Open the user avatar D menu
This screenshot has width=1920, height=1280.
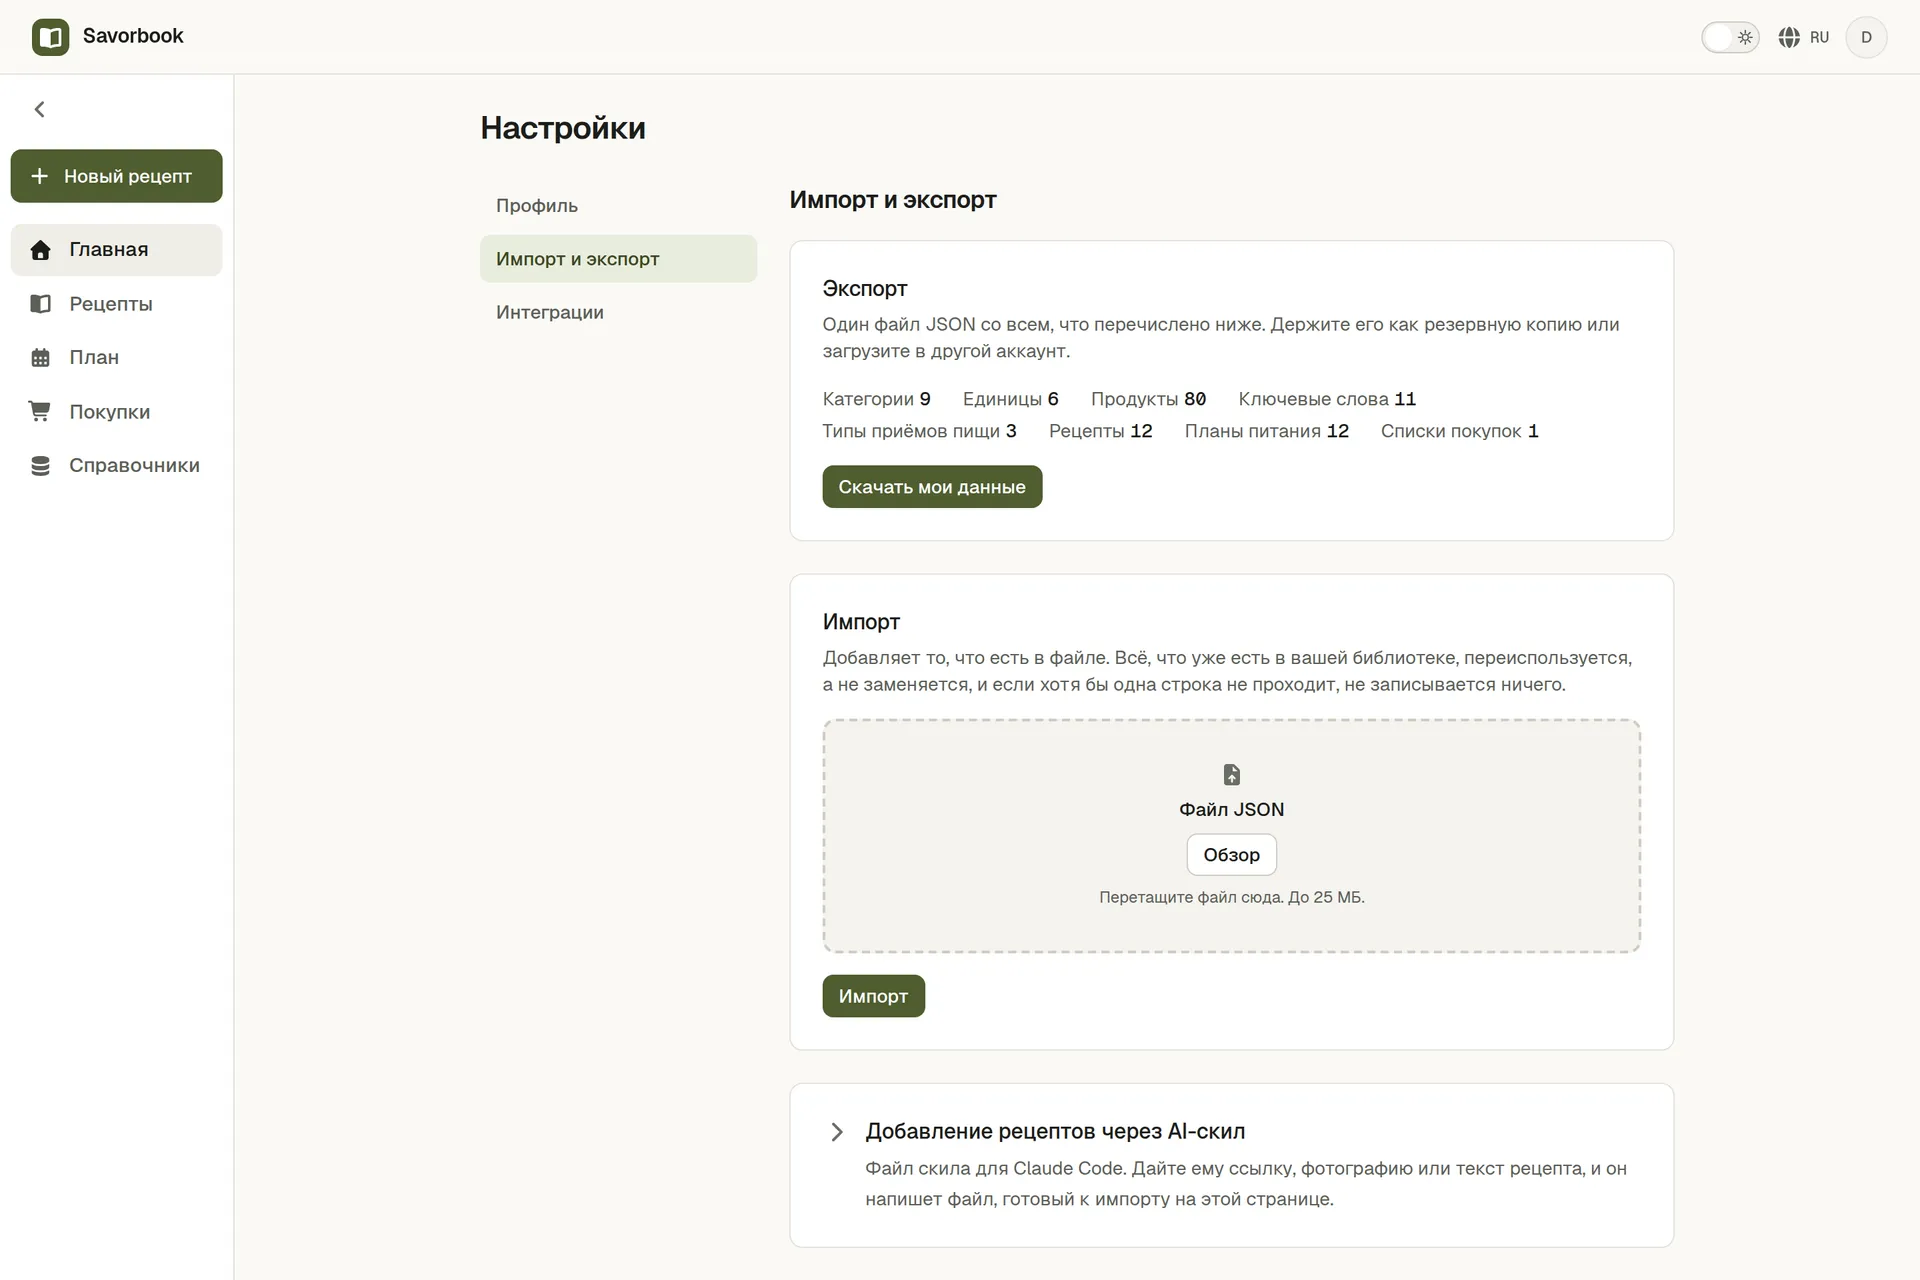point(1866,37)
